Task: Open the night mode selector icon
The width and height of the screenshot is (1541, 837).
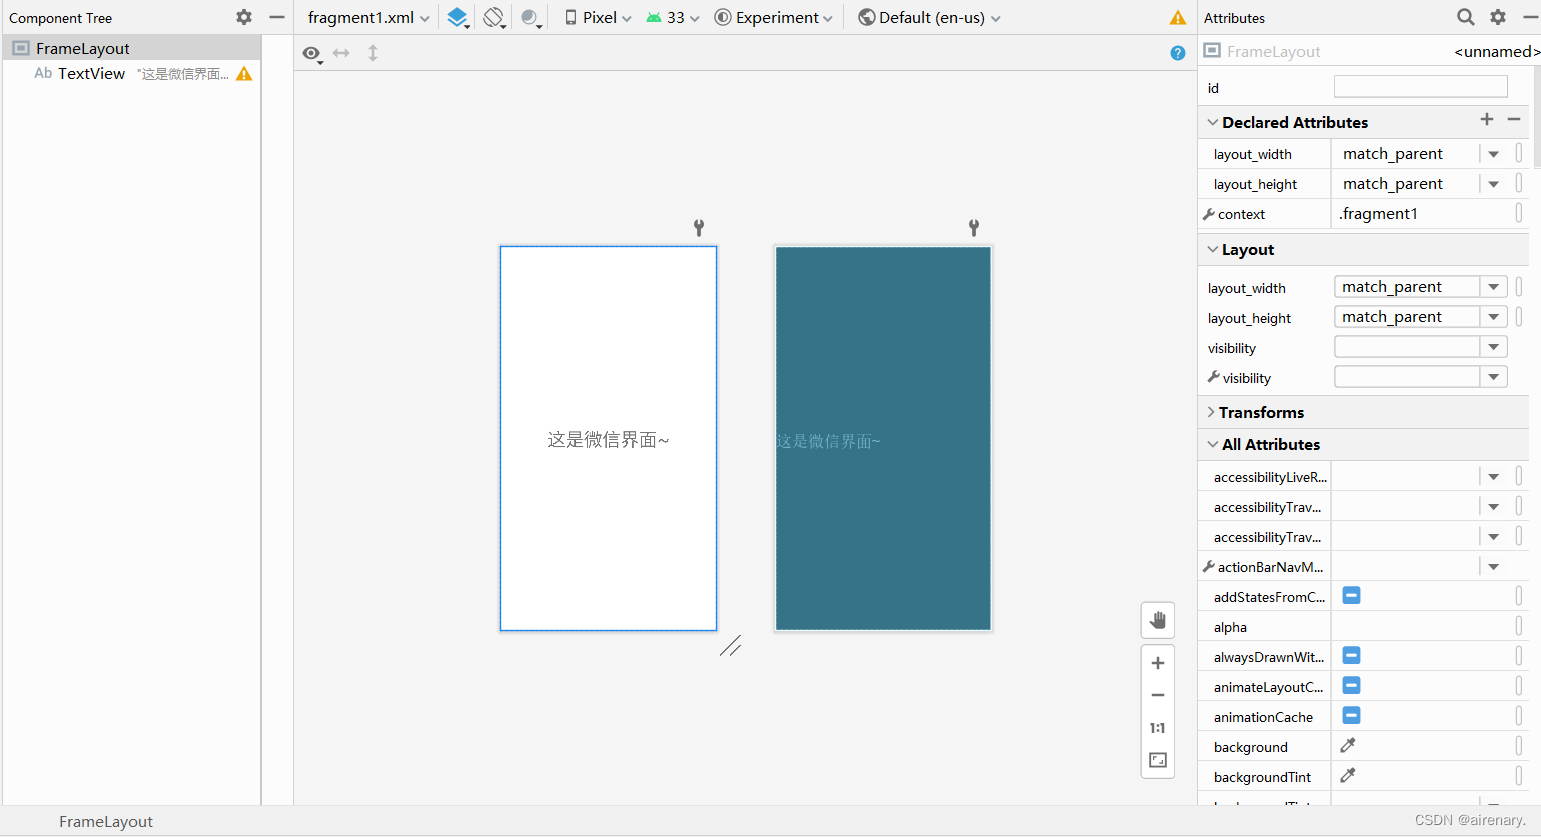Action: [531, 17]
